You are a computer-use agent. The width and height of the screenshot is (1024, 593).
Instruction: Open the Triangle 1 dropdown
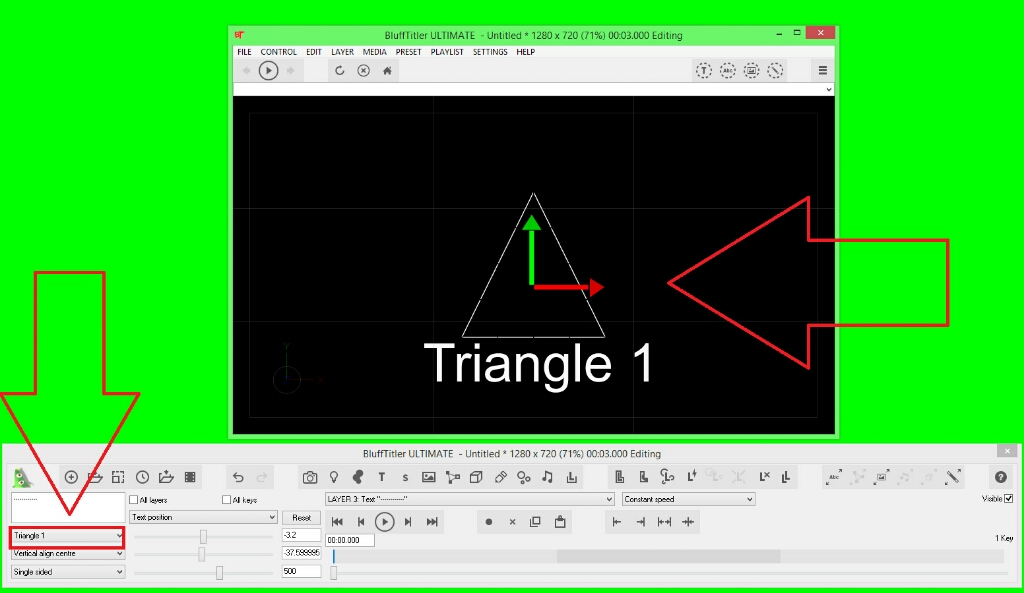tap(67, 536)
